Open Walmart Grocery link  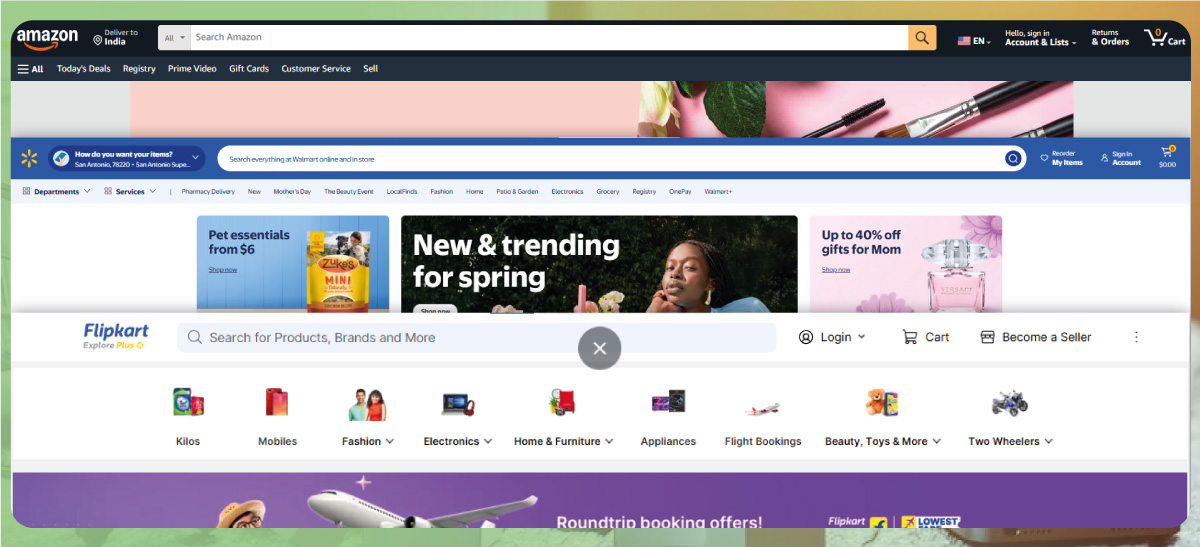[608, 191]
